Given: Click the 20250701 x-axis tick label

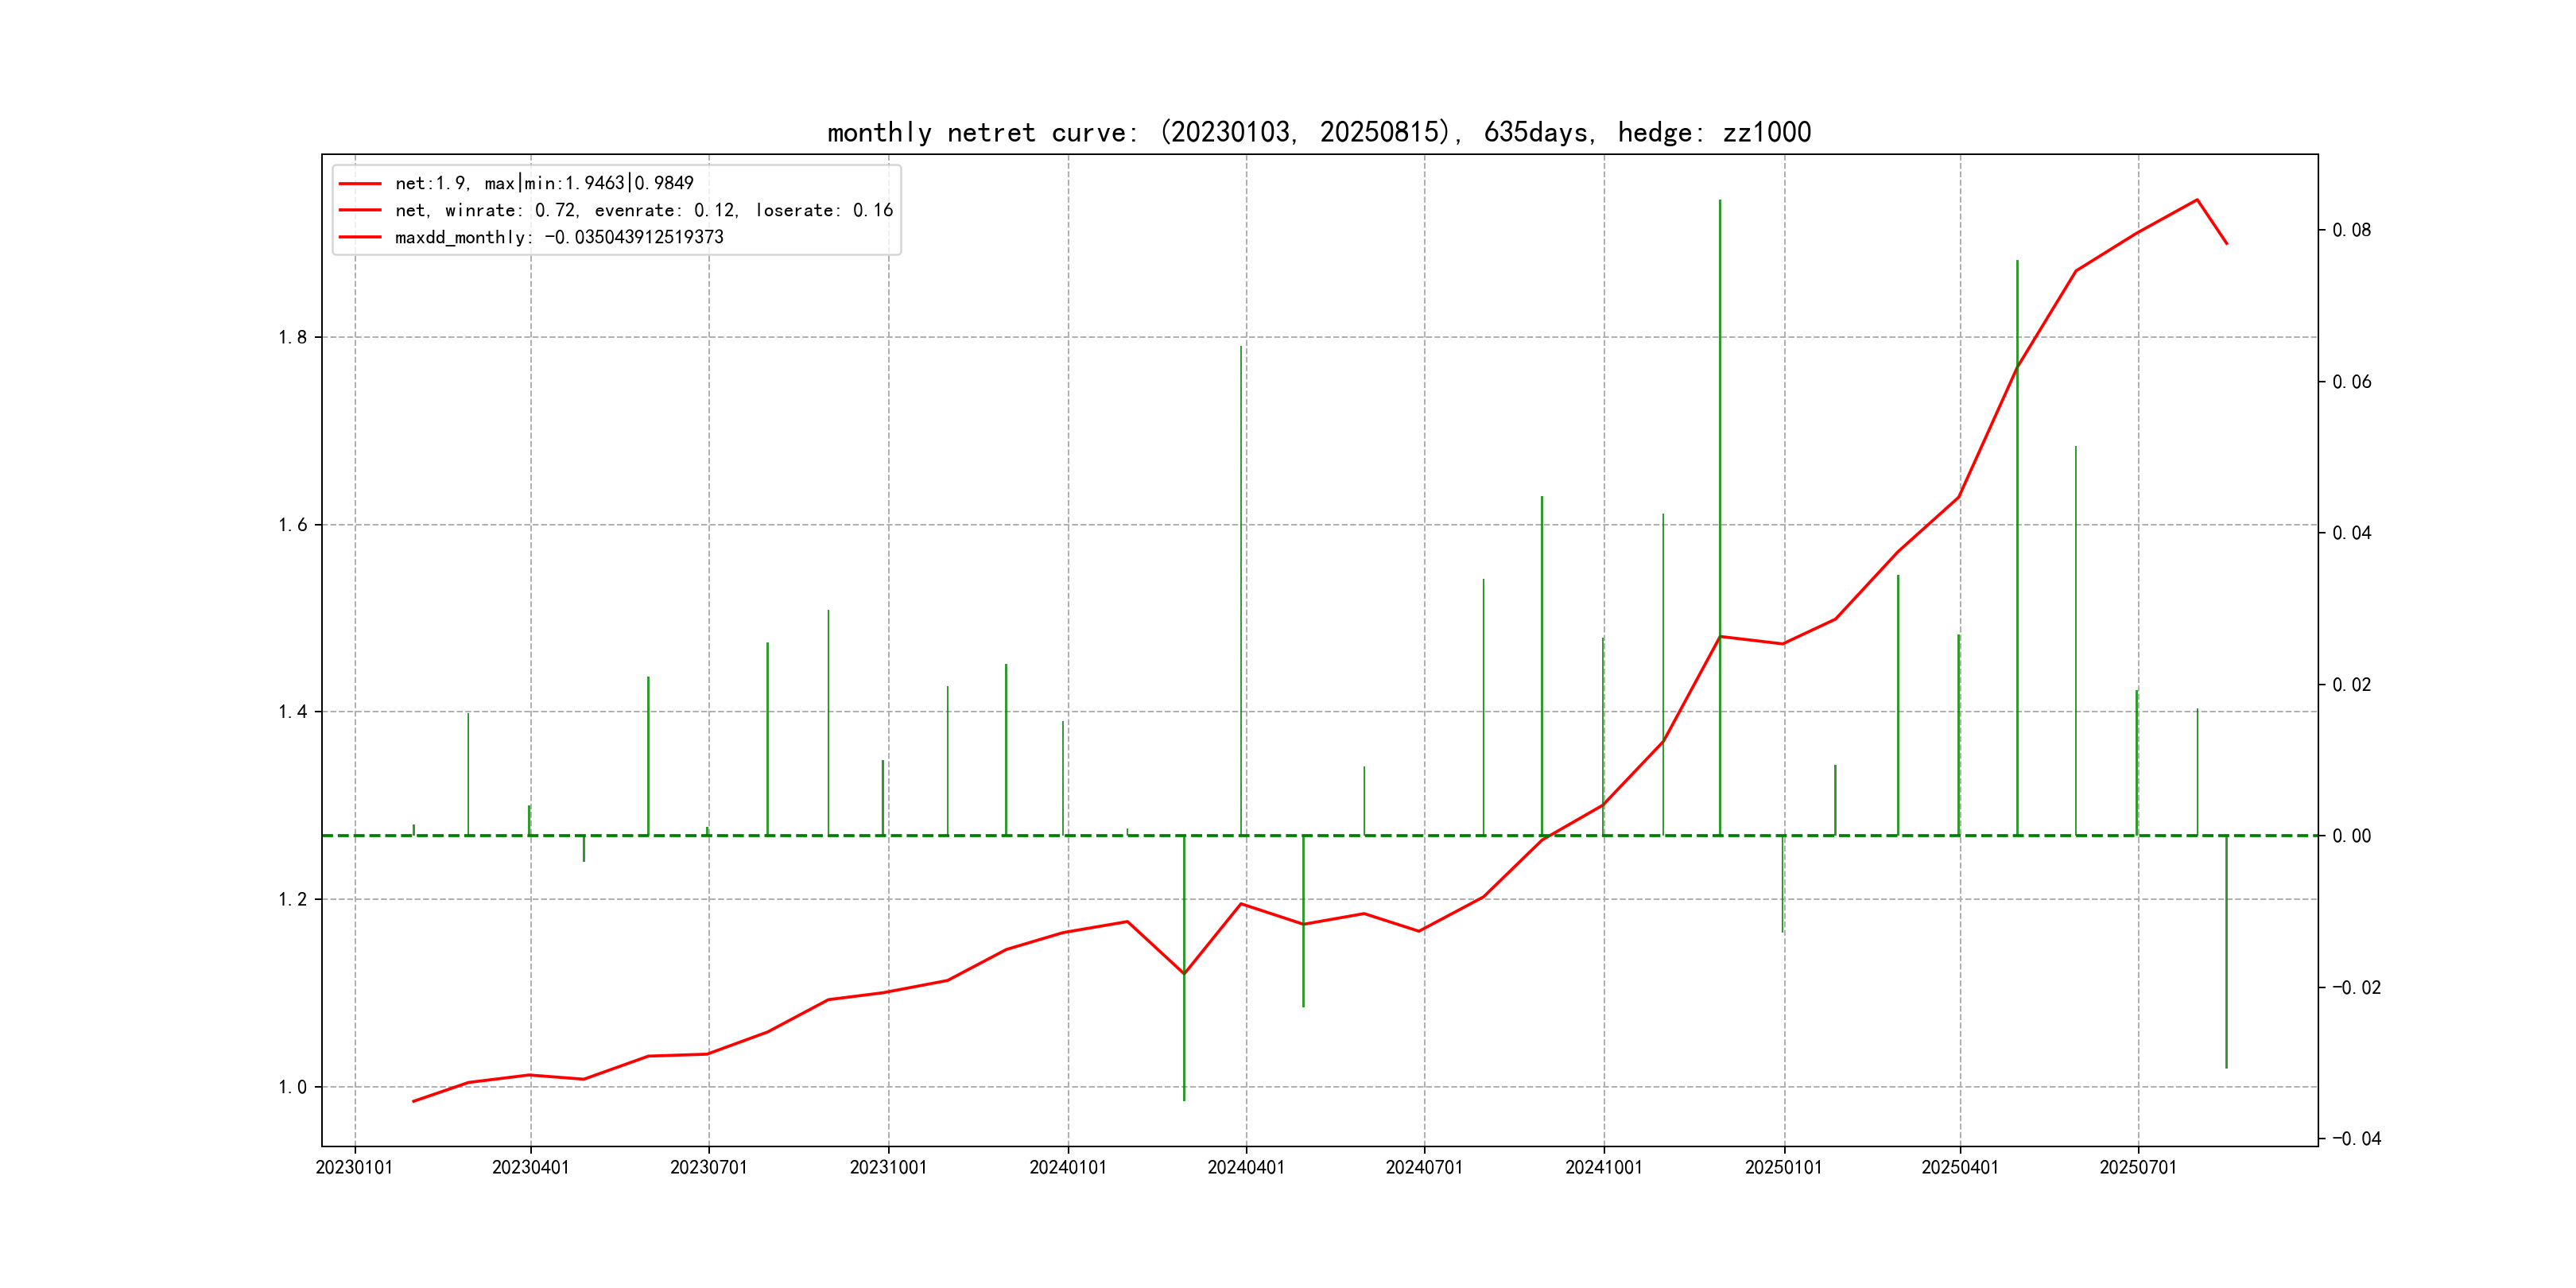Looking at the screenshot, I should click(x=2137, y=1167).
